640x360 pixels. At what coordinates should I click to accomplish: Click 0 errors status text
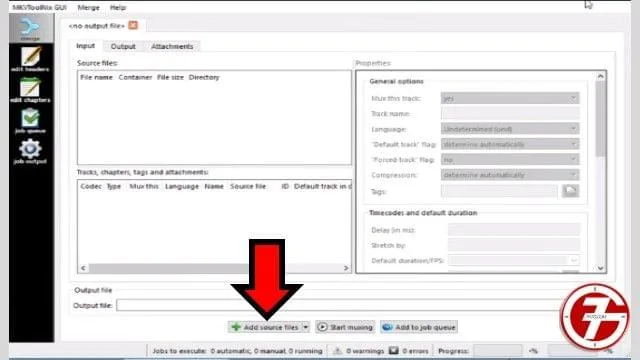[x=415, y=351]
